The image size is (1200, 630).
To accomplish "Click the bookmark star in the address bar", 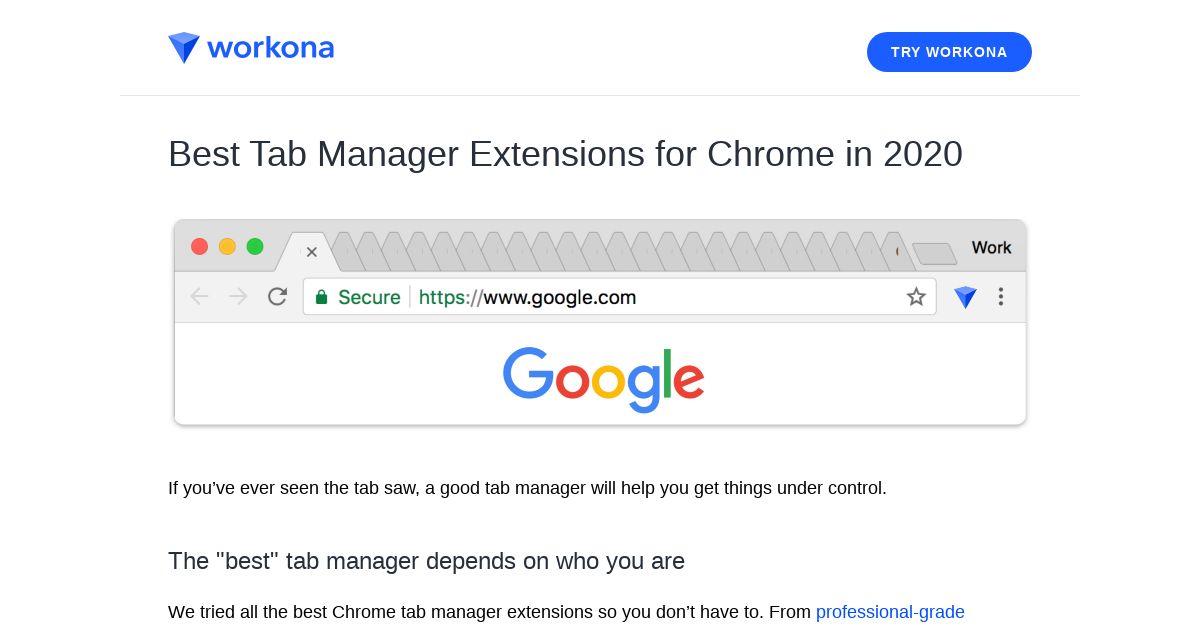I will [916, 297].
